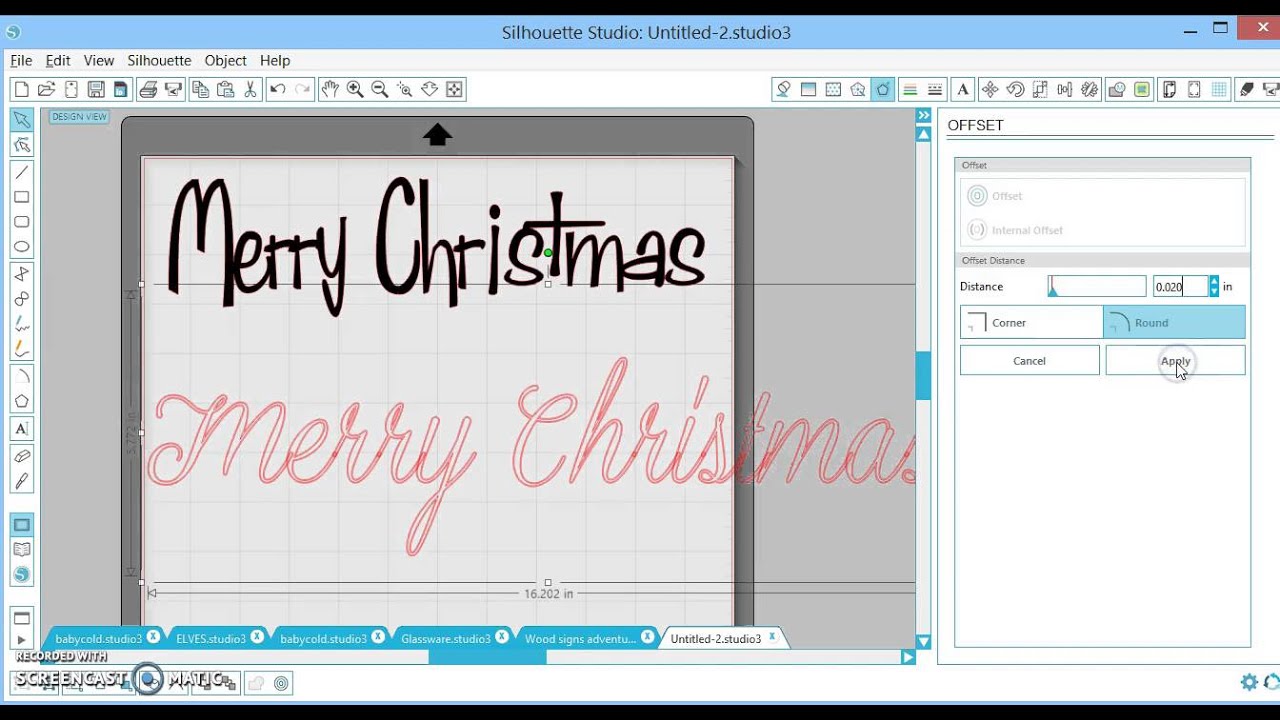1280x720 pixels.
Task: Click the Fit to Window icon
Action: click(454, 89)
